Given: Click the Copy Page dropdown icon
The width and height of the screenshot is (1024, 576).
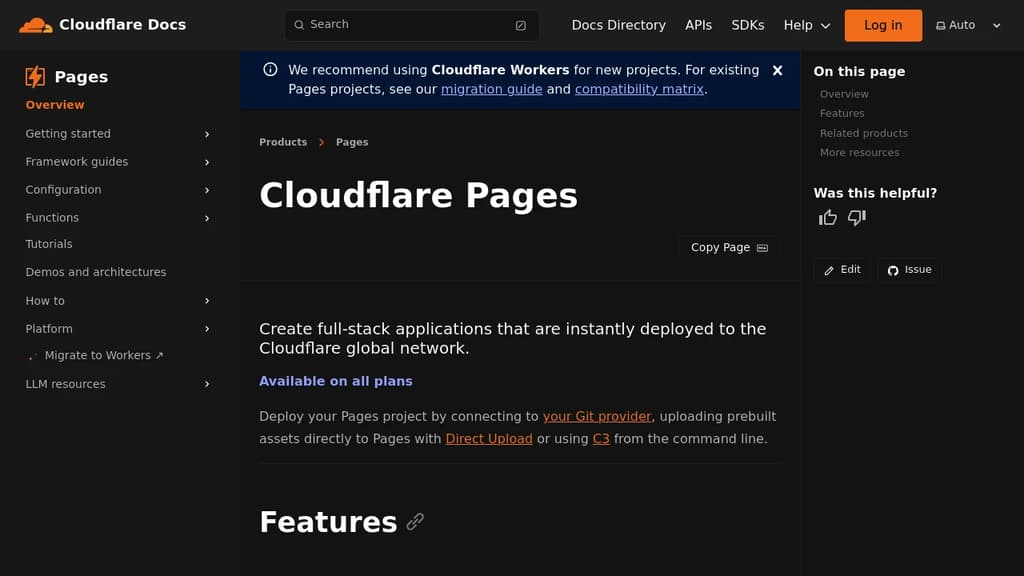Looking at the screenshot, I should point(762,248).
